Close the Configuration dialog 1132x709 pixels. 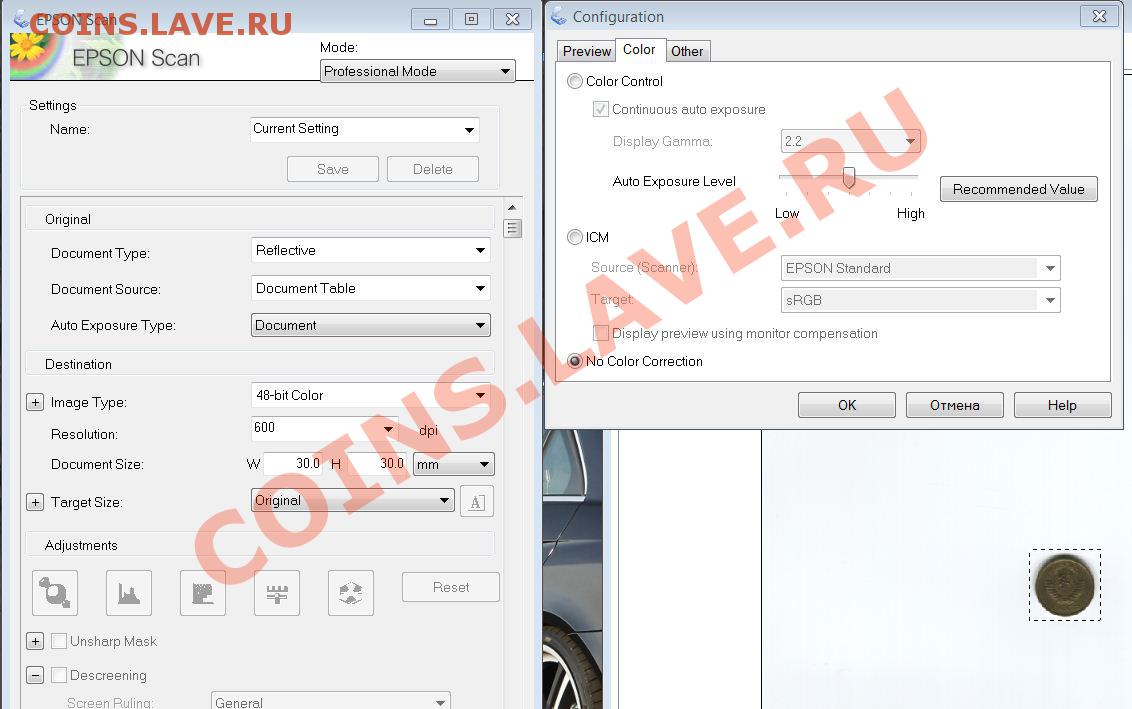[x=1100, y=16]
